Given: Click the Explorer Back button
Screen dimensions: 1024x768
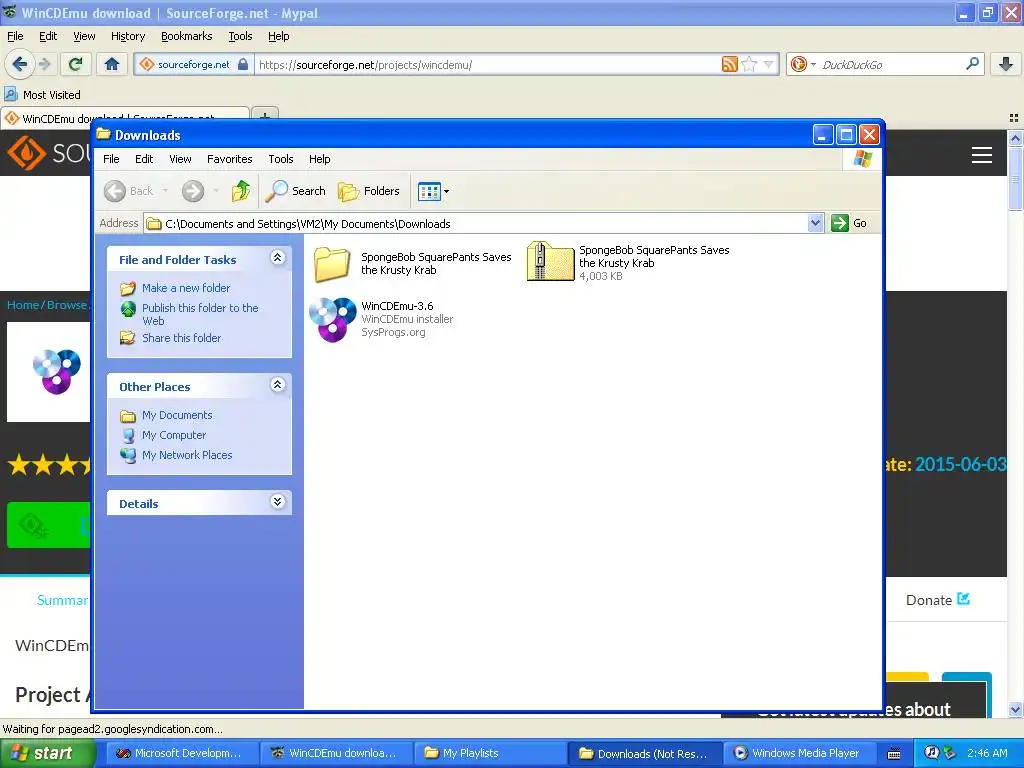Looking at the screenshot, I should coord(129,191).
